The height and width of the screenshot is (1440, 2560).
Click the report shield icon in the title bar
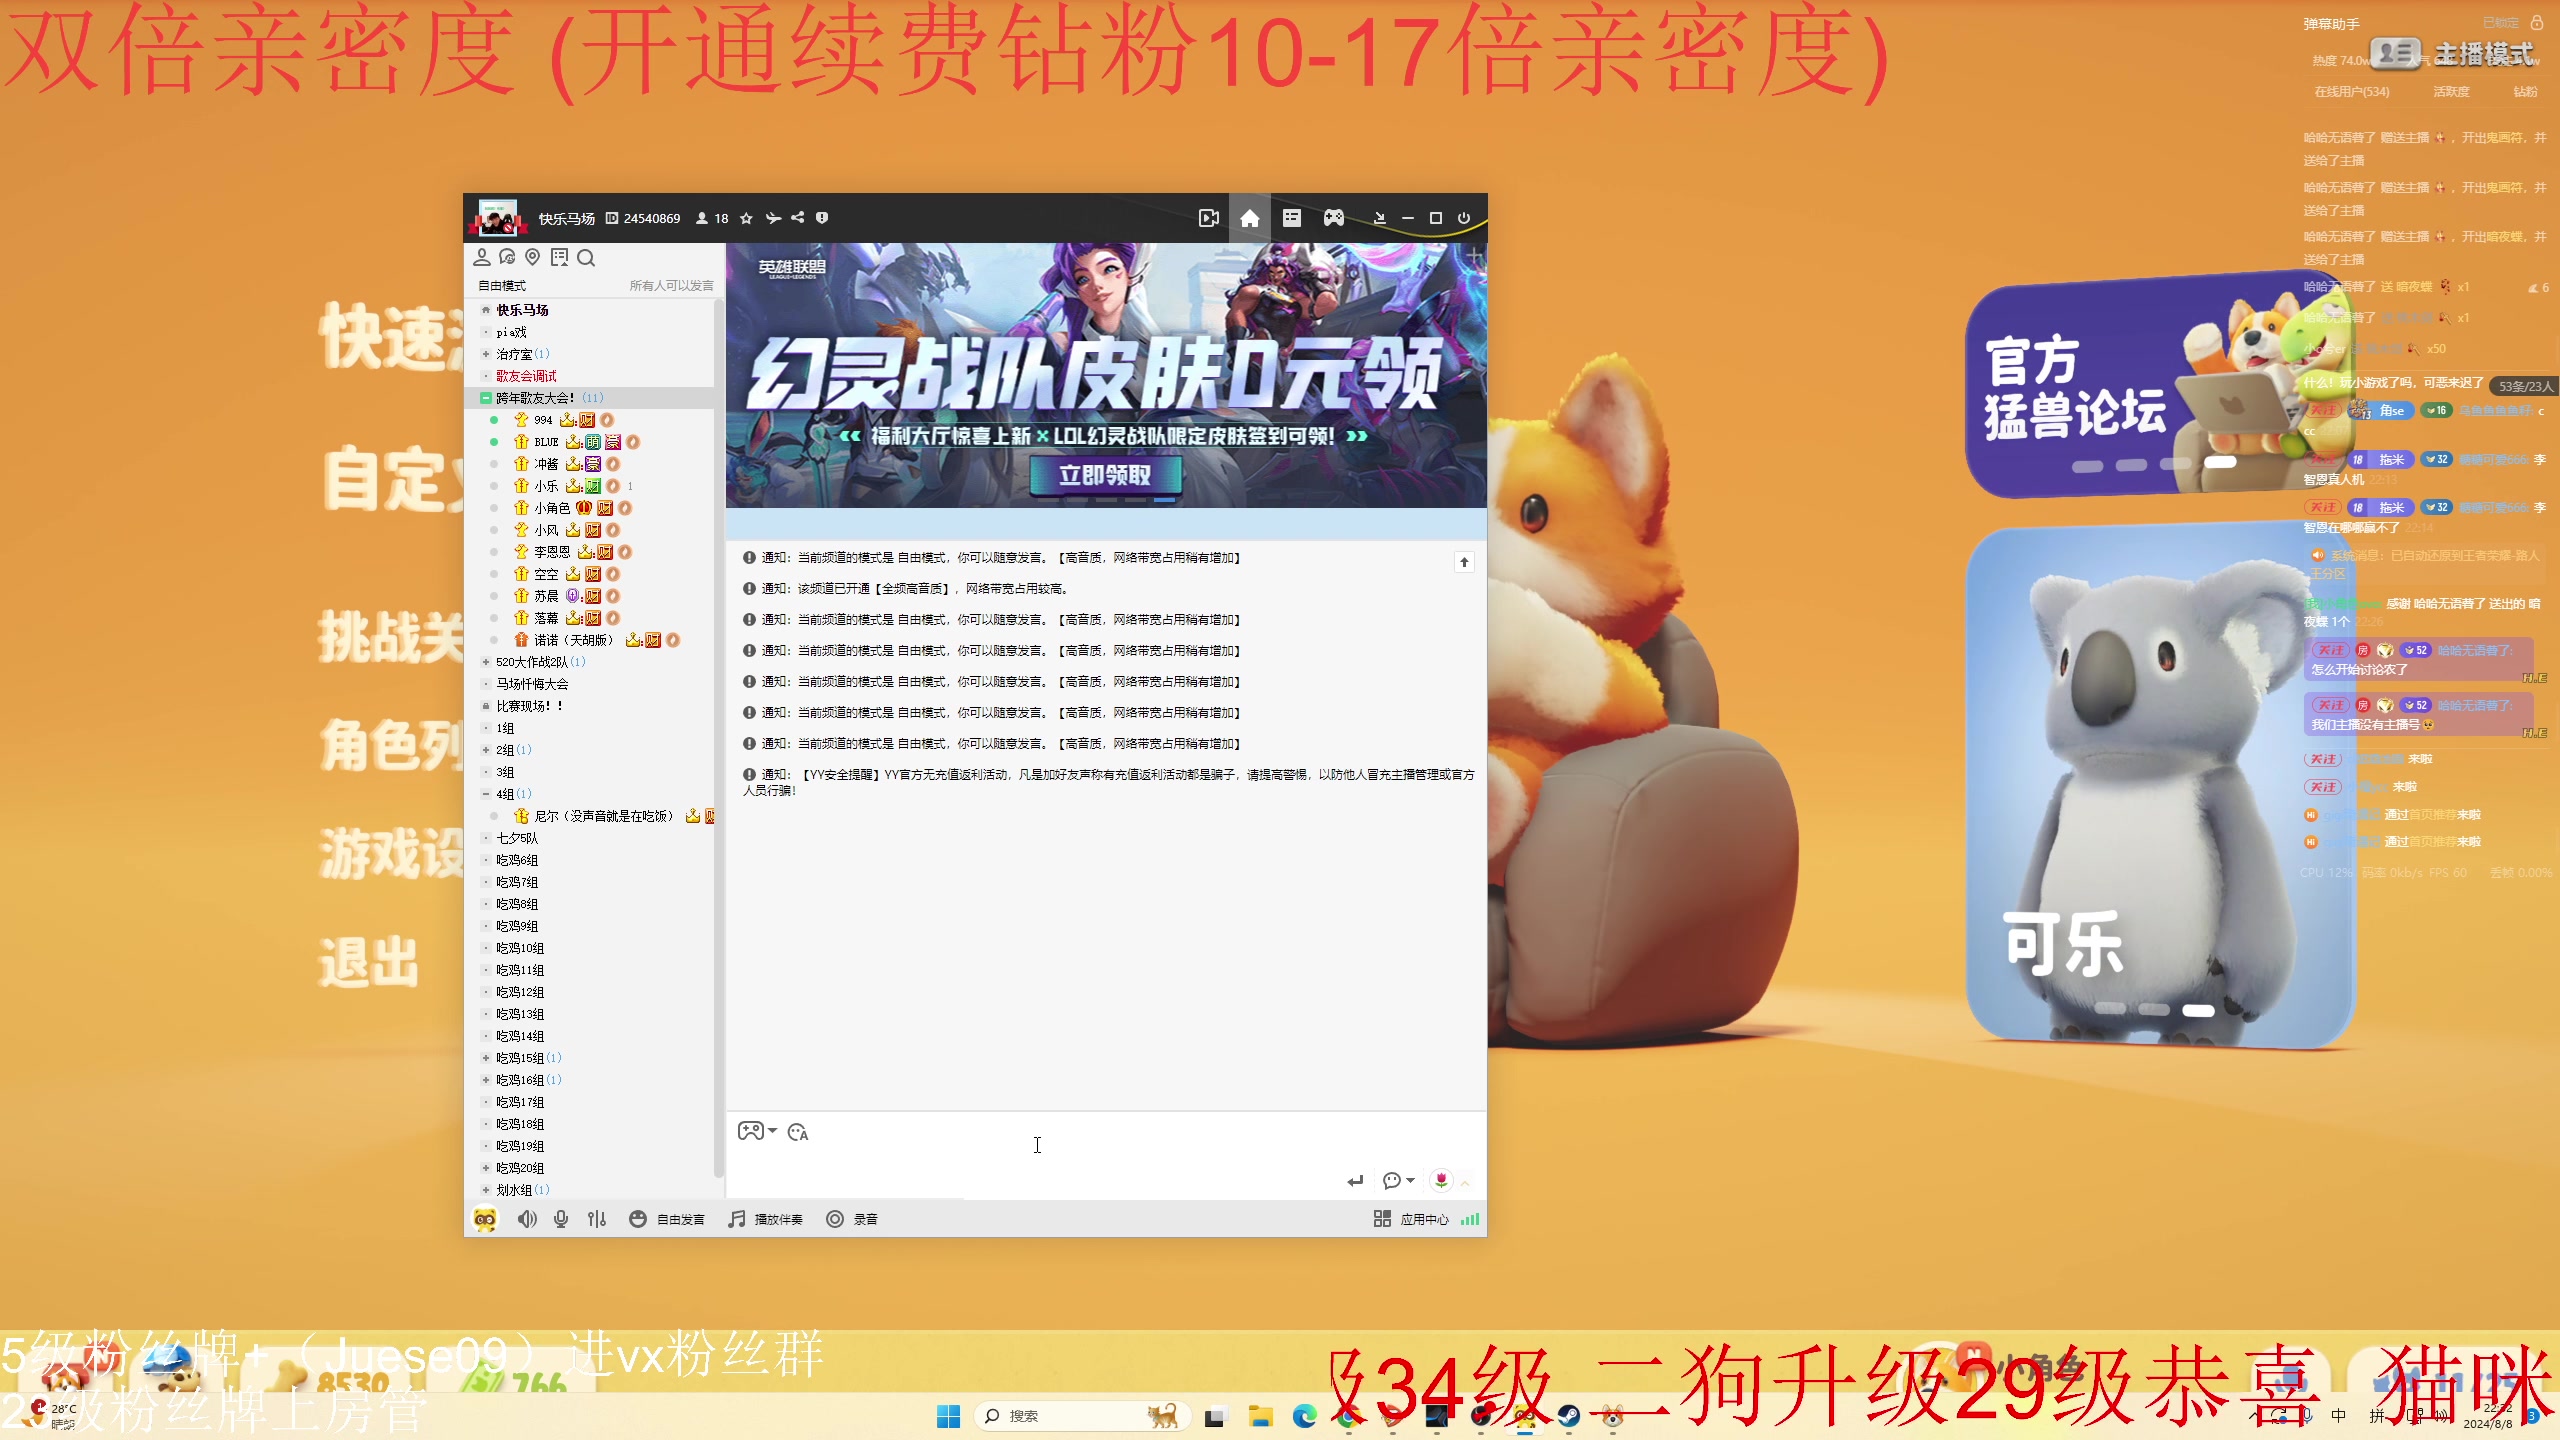(x=822, y=218)
